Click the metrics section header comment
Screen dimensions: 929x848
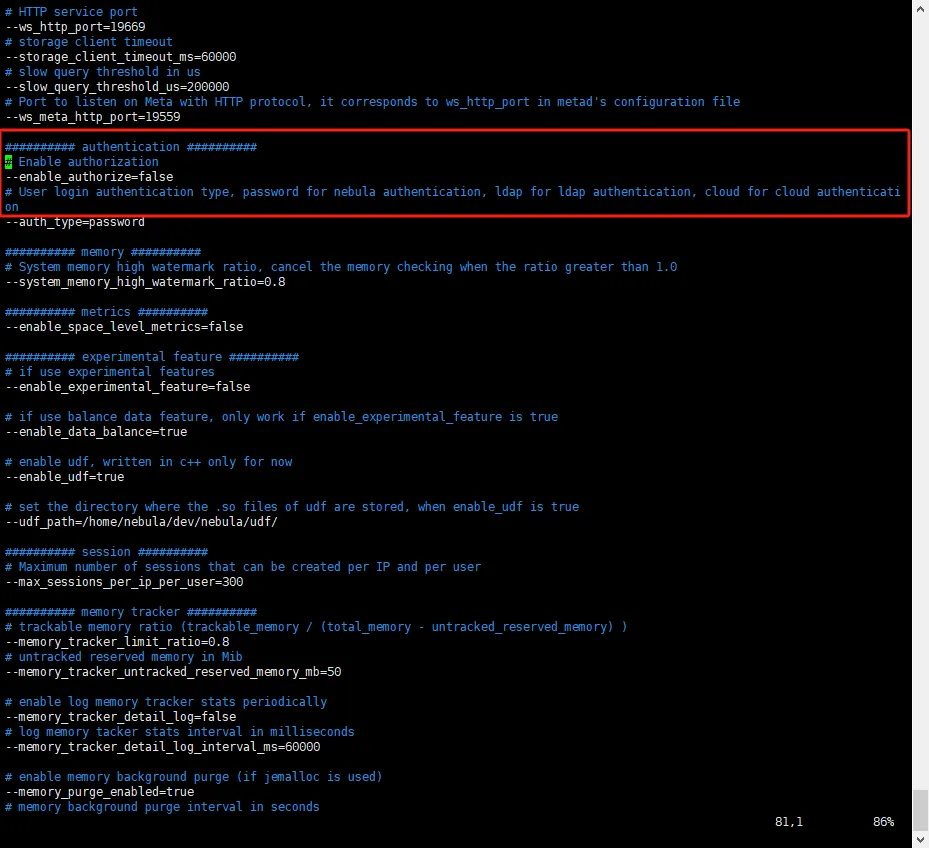[x=107, y=312]
